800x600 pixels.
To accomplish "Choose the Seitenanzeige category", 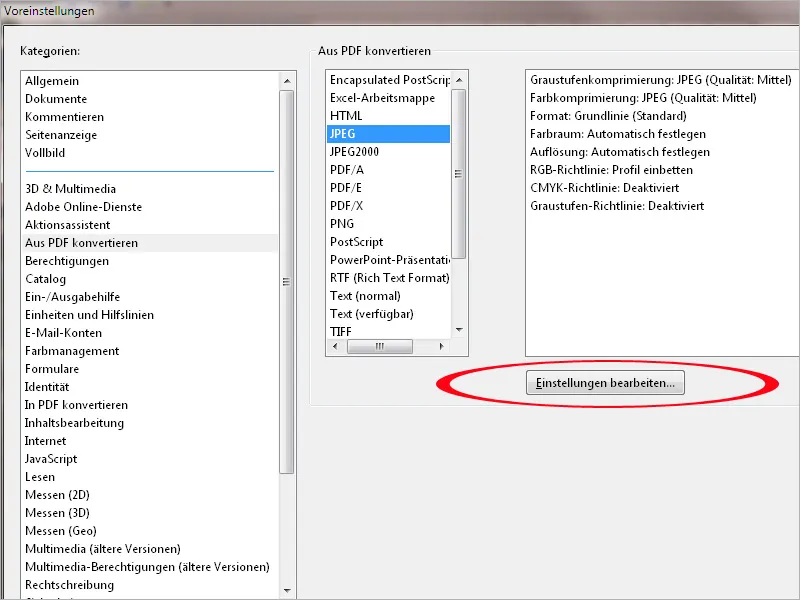I will pyautogui.click(x=61, y=135).
